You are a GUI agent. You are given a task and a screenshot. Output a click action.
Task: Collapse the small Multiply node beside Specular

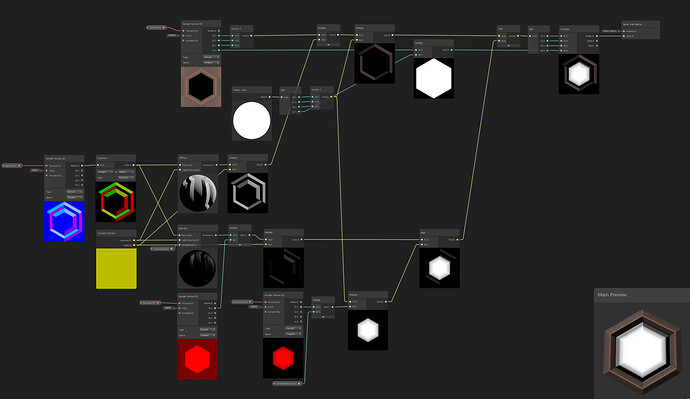[240, 245]
